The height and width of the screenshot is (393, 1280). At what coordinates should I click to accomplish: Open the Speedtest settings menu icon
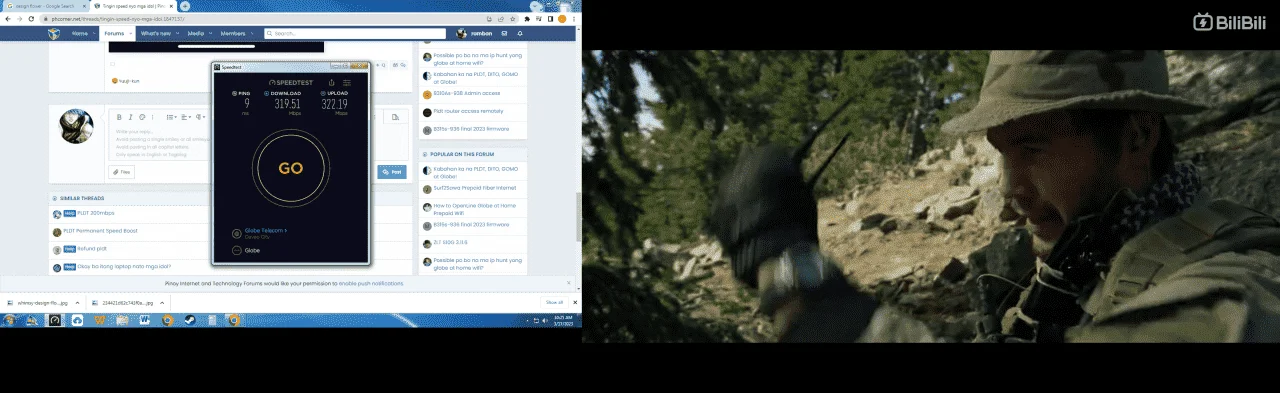tap(347, 82)
